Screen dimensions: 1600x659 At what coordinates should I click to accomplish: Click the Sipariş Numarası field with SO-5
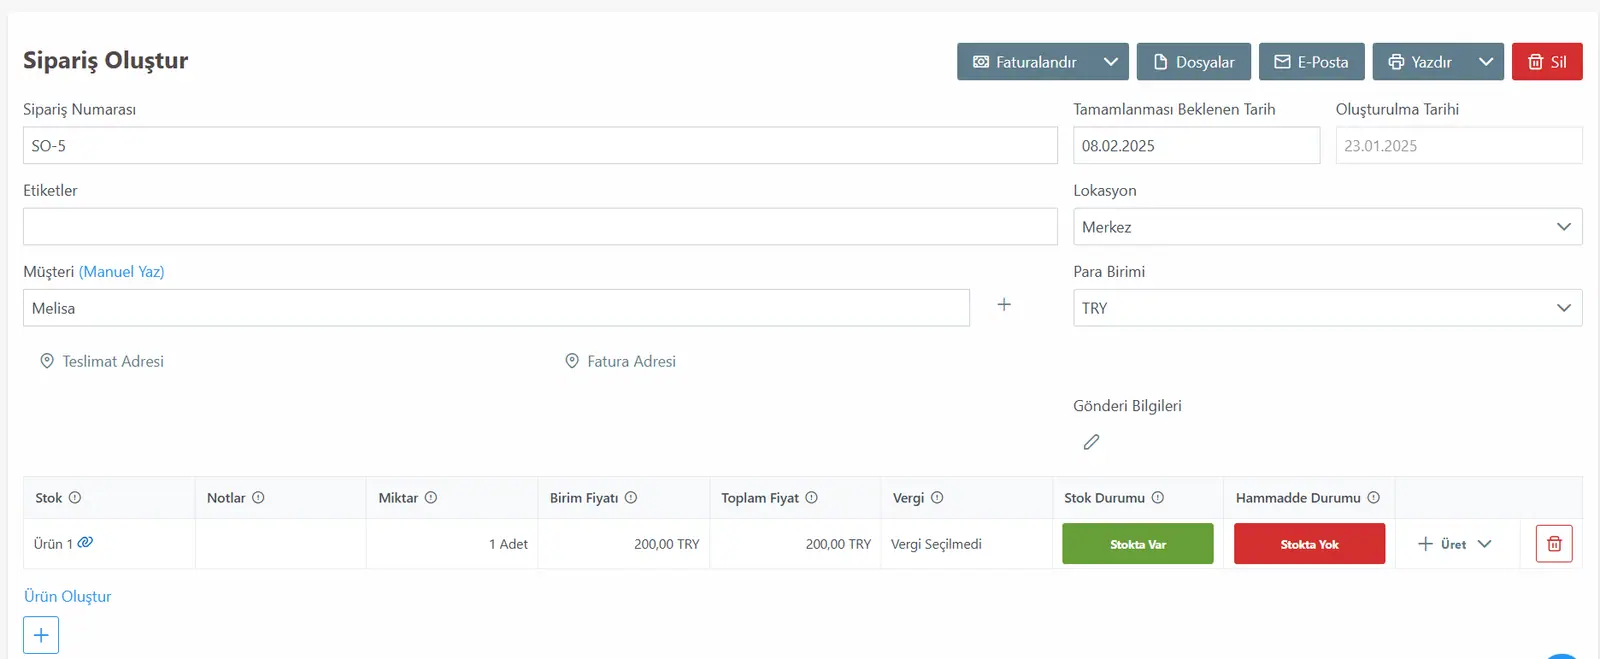[540, 145]
